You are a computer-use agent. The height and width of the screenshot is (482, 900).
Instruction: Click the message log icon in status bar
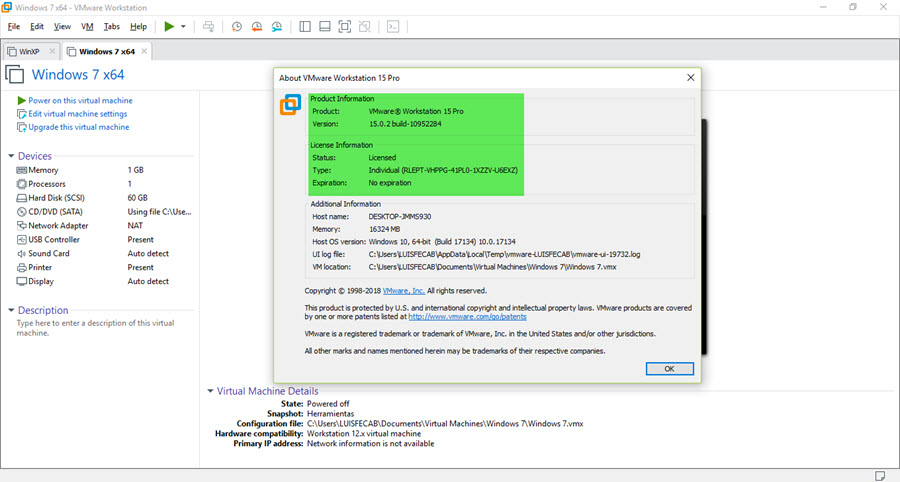[879, 476]
